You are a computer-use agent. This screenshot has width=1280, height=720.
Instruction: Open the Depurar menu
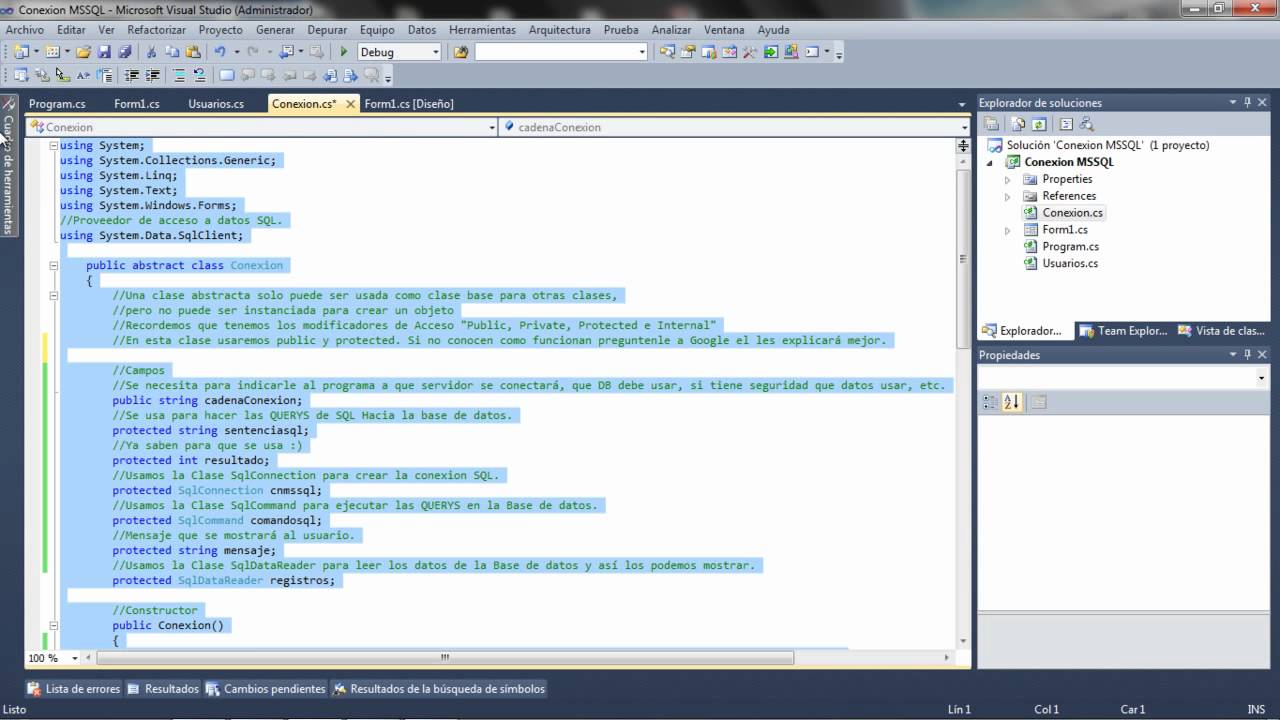coord(327,30)
